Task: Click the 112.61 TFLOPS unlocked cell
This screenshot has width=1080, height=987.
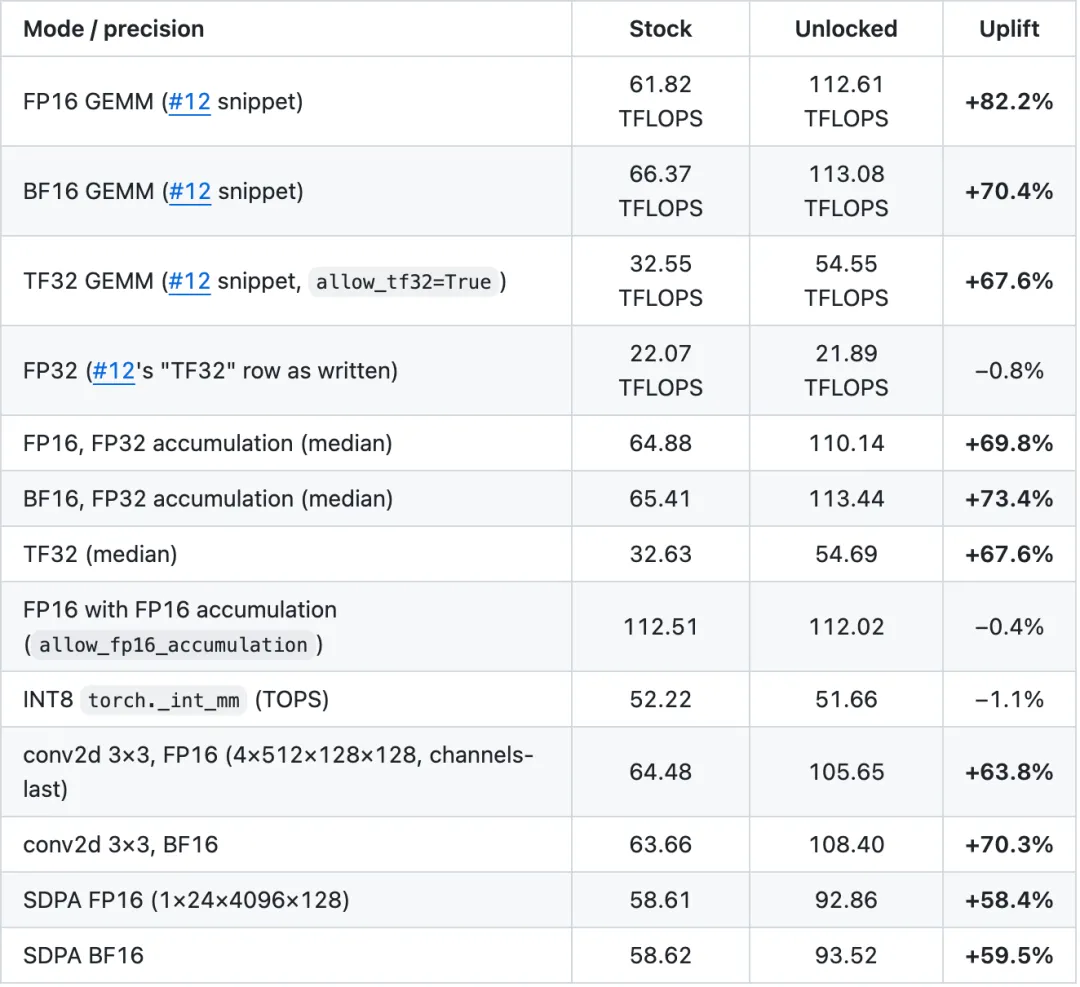Action: click(x=846, y=101)
